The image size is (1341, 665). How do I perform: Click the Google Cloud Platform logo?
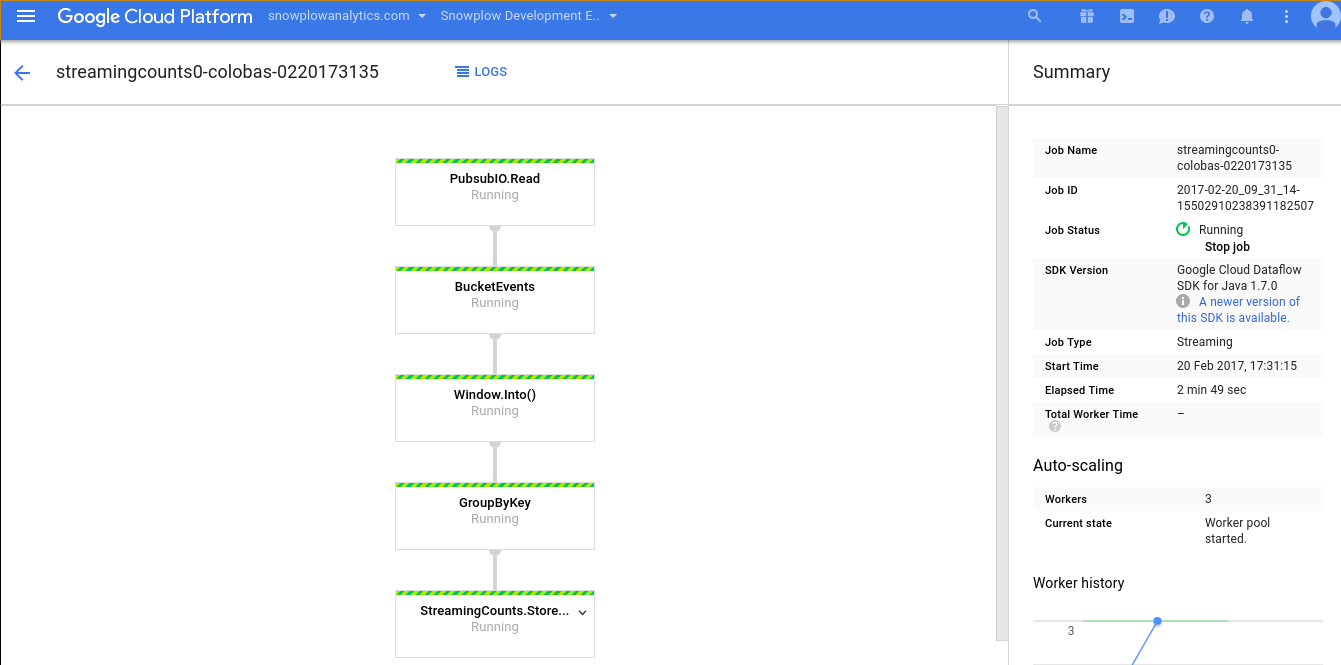(x=155, y=16)
